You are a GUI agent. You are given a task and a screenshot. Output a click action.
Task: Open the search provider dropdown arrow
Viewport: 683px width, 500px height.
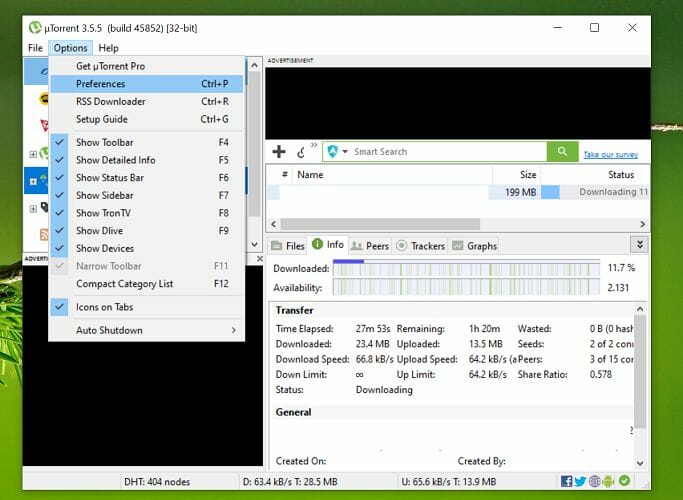click(345, 152)
